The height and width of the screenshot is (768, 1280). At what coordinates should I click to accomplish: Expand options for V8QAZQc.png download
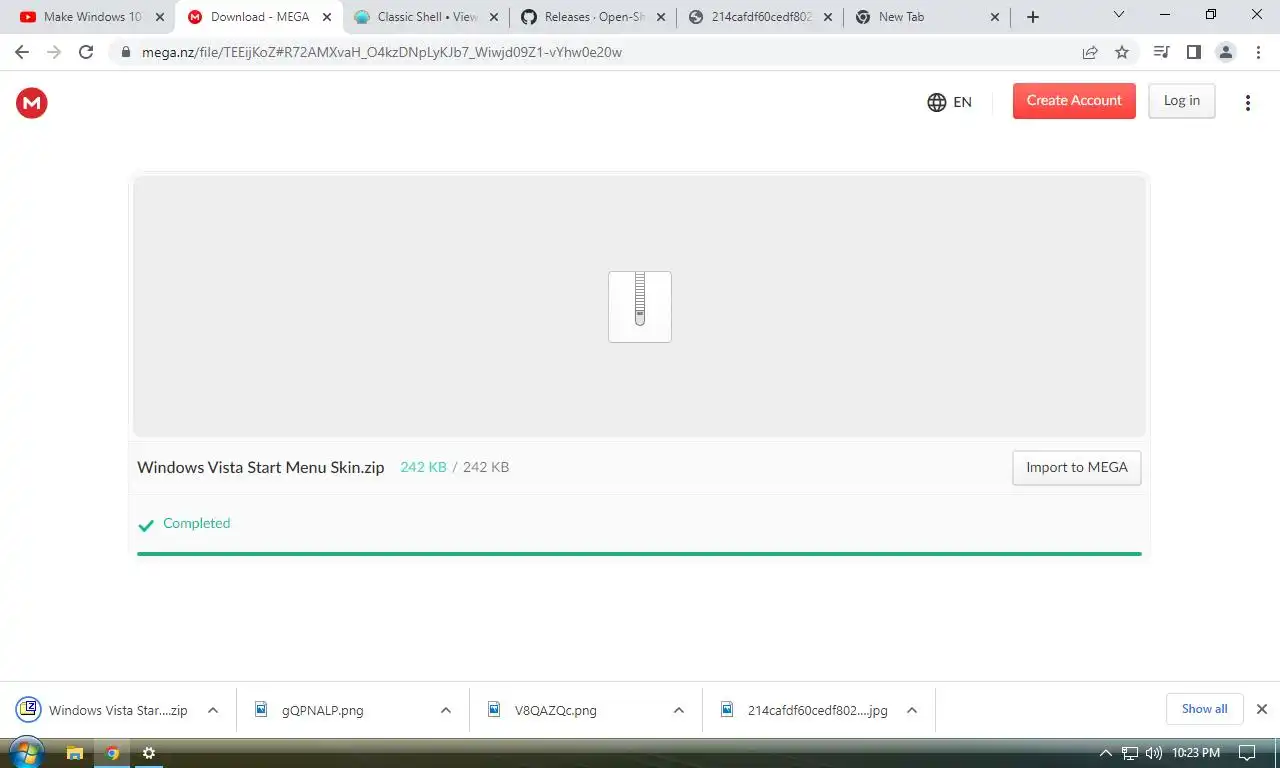tap(679, 710)
